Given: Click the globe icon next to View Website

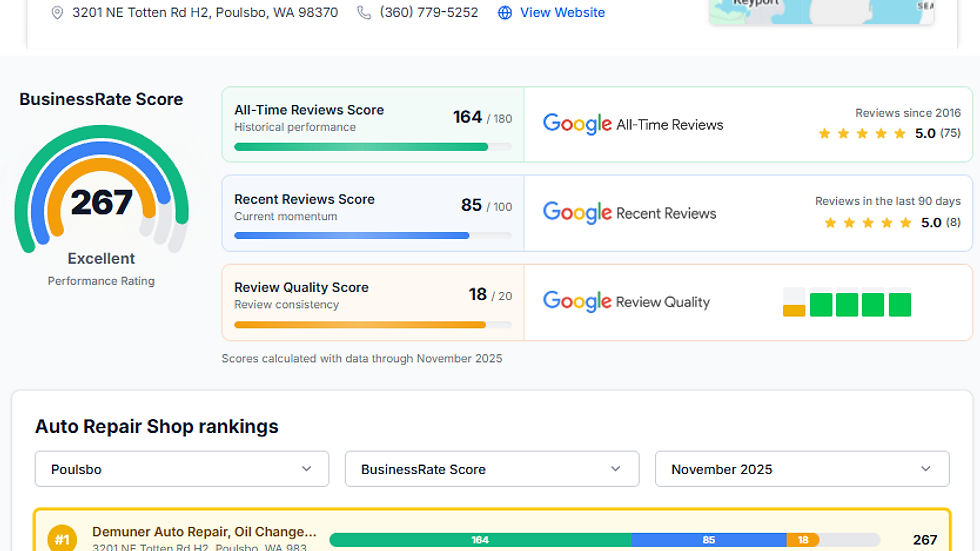Looking at the screenshot, I should 505,12.
